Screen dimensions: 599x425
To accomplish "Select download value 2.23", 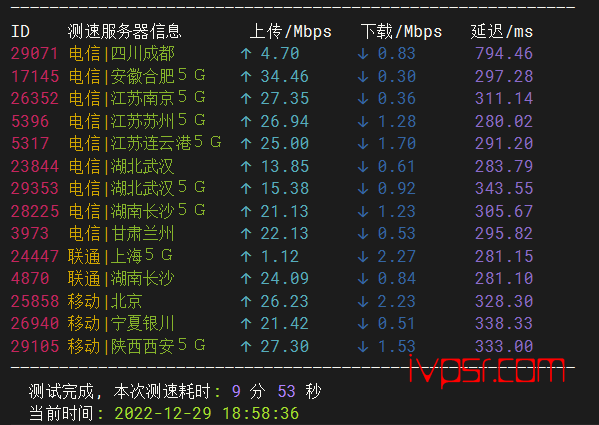I will coord(397,302).
